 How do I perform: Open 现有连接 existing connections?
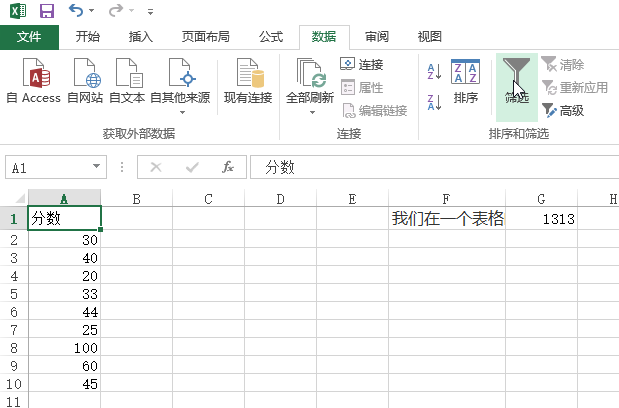248,82
